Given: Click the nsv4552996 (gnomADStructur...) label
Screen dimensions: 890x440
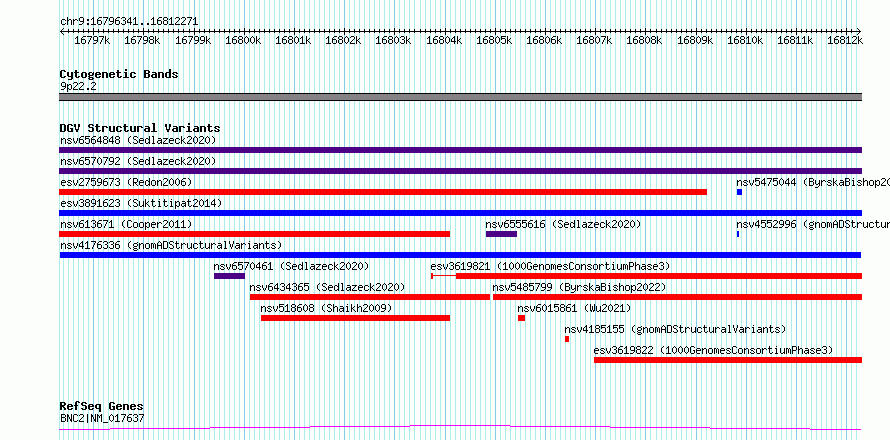Looking at the screenshot, I should coord(813,224).
